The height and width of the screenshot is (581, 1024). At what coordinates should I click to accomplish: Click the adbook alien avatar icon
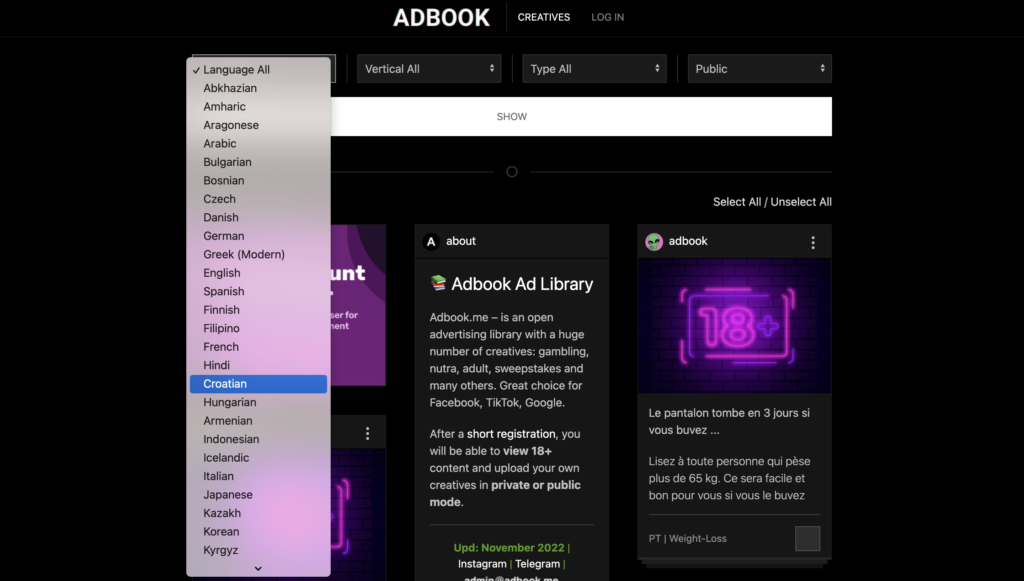(654, 242)
